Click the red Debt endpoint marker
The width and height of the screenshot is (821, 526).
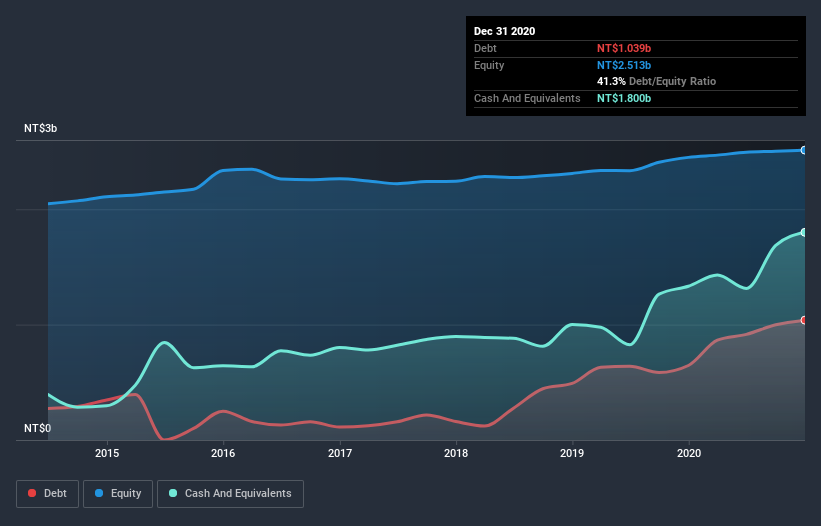pyautogui.click(x=804, y=320)
